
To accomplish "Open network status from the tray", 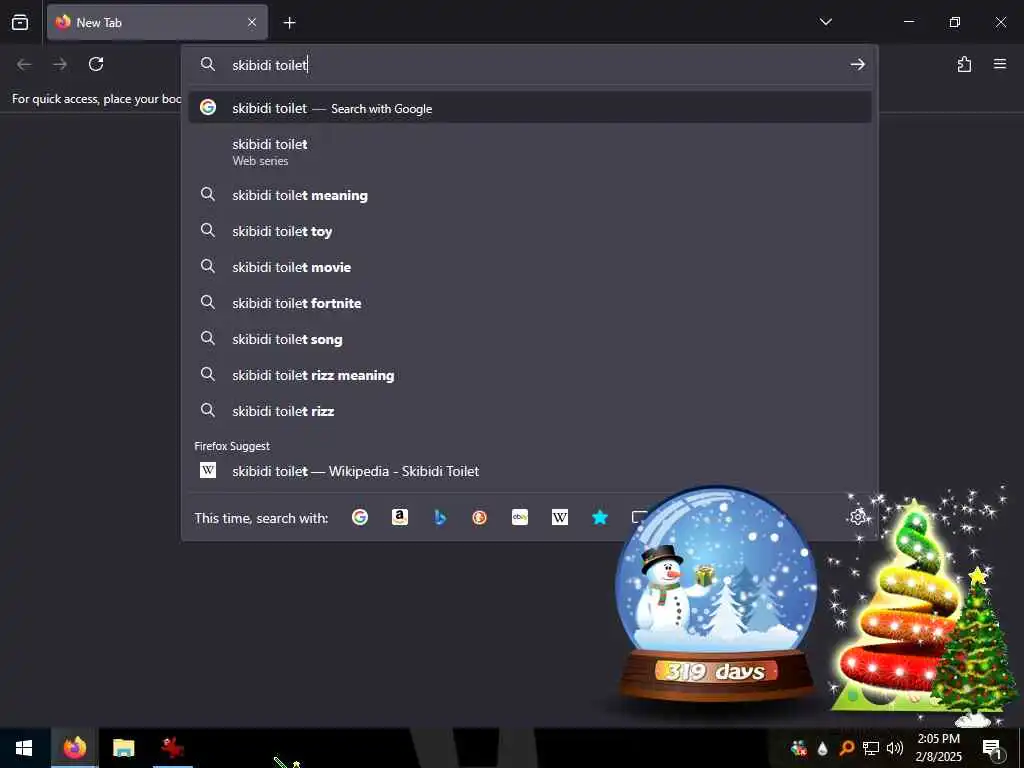I will point(871,748).
